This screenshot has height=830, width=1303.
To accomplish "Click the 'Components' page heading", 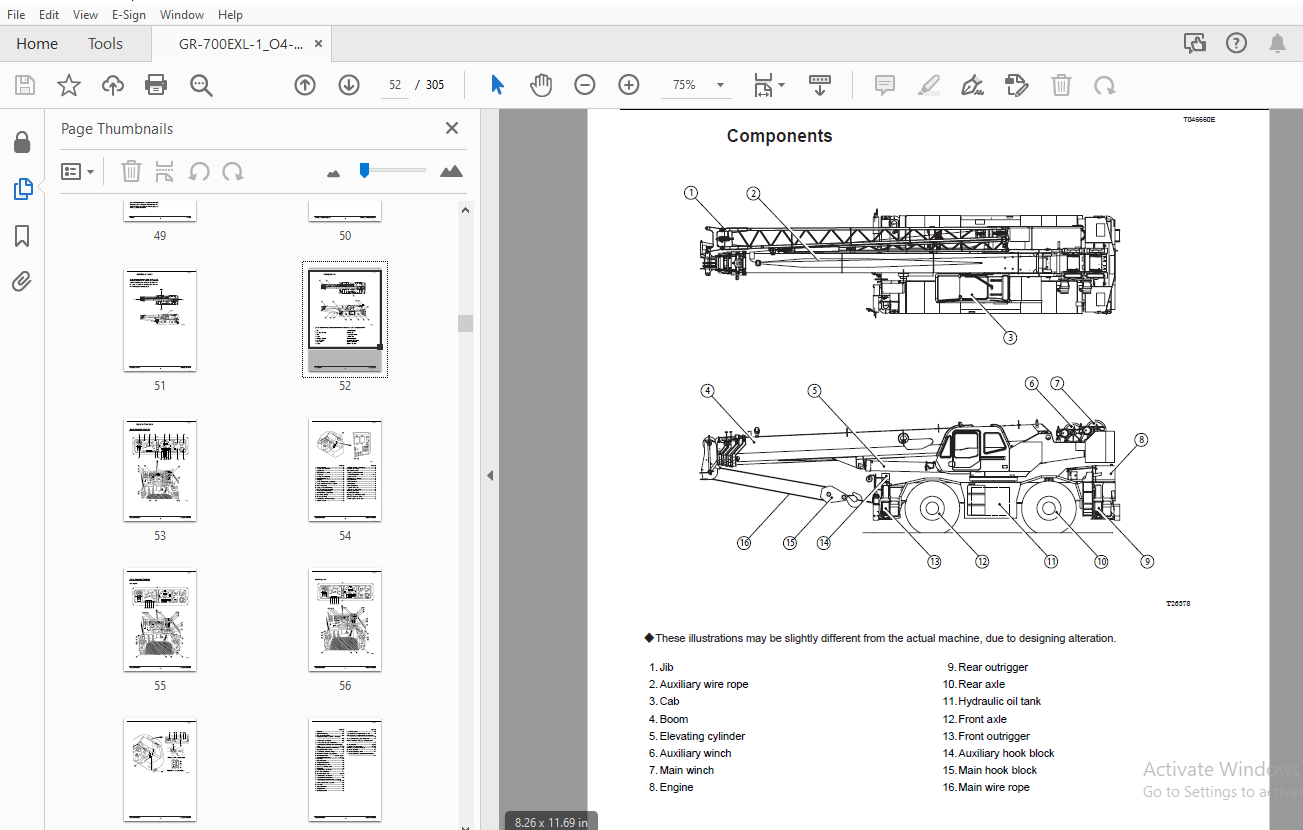I will [x=779, y=136].
